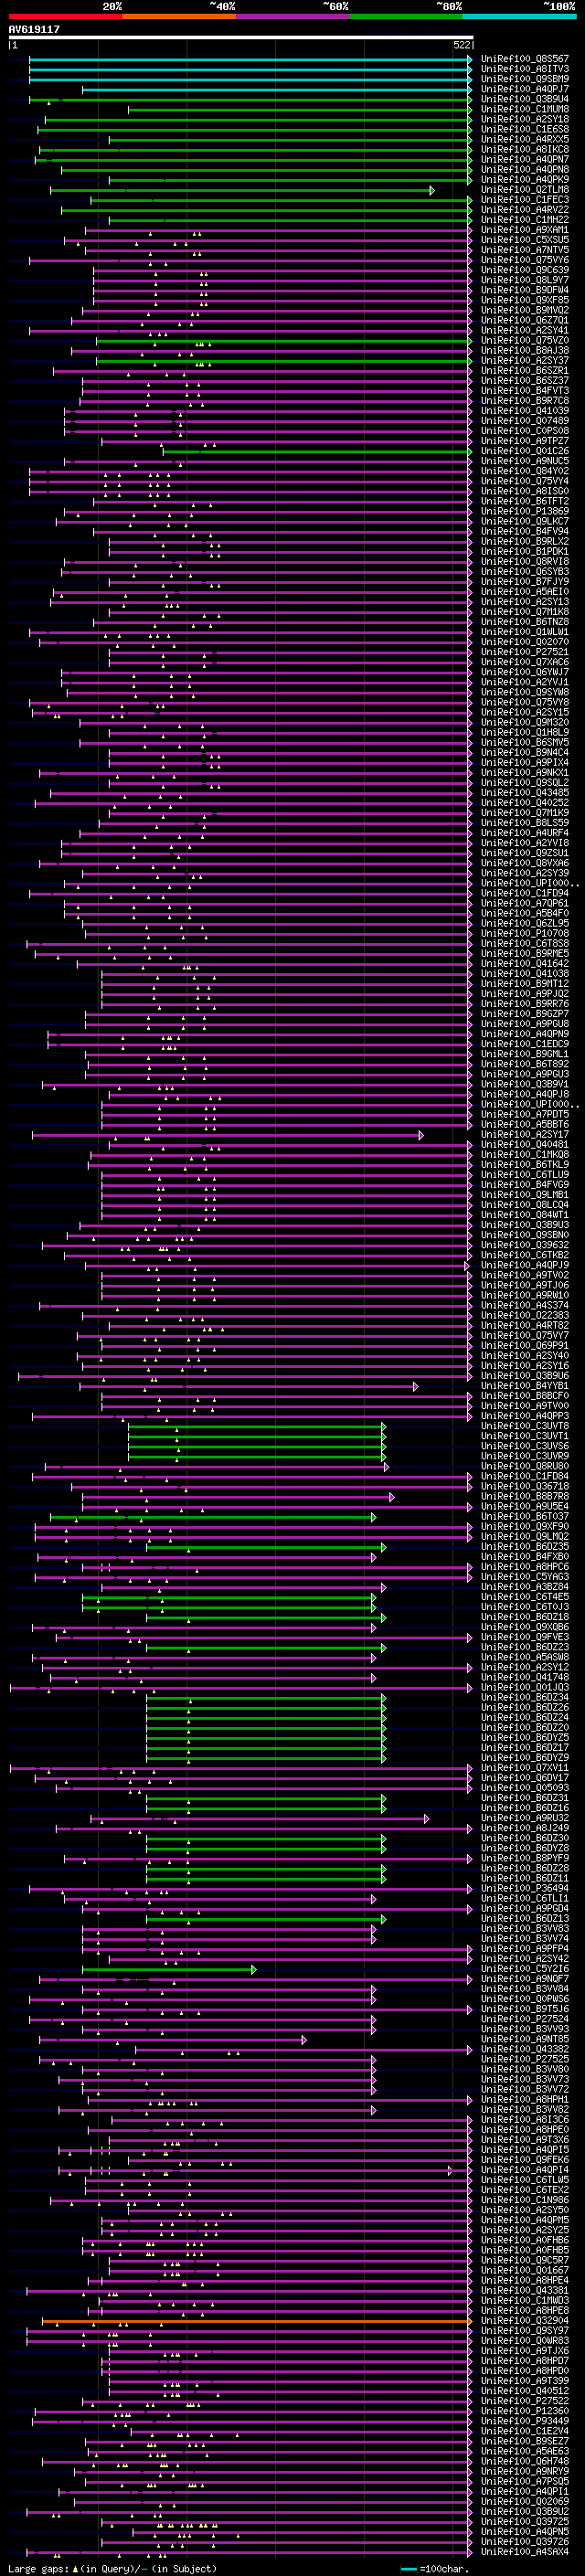Image resolution: width=585 pixels, height=2576 pixels.
Task: Open hit UniRef100_Q8S567
Action: pyautogui.click(x=525, y=60)
